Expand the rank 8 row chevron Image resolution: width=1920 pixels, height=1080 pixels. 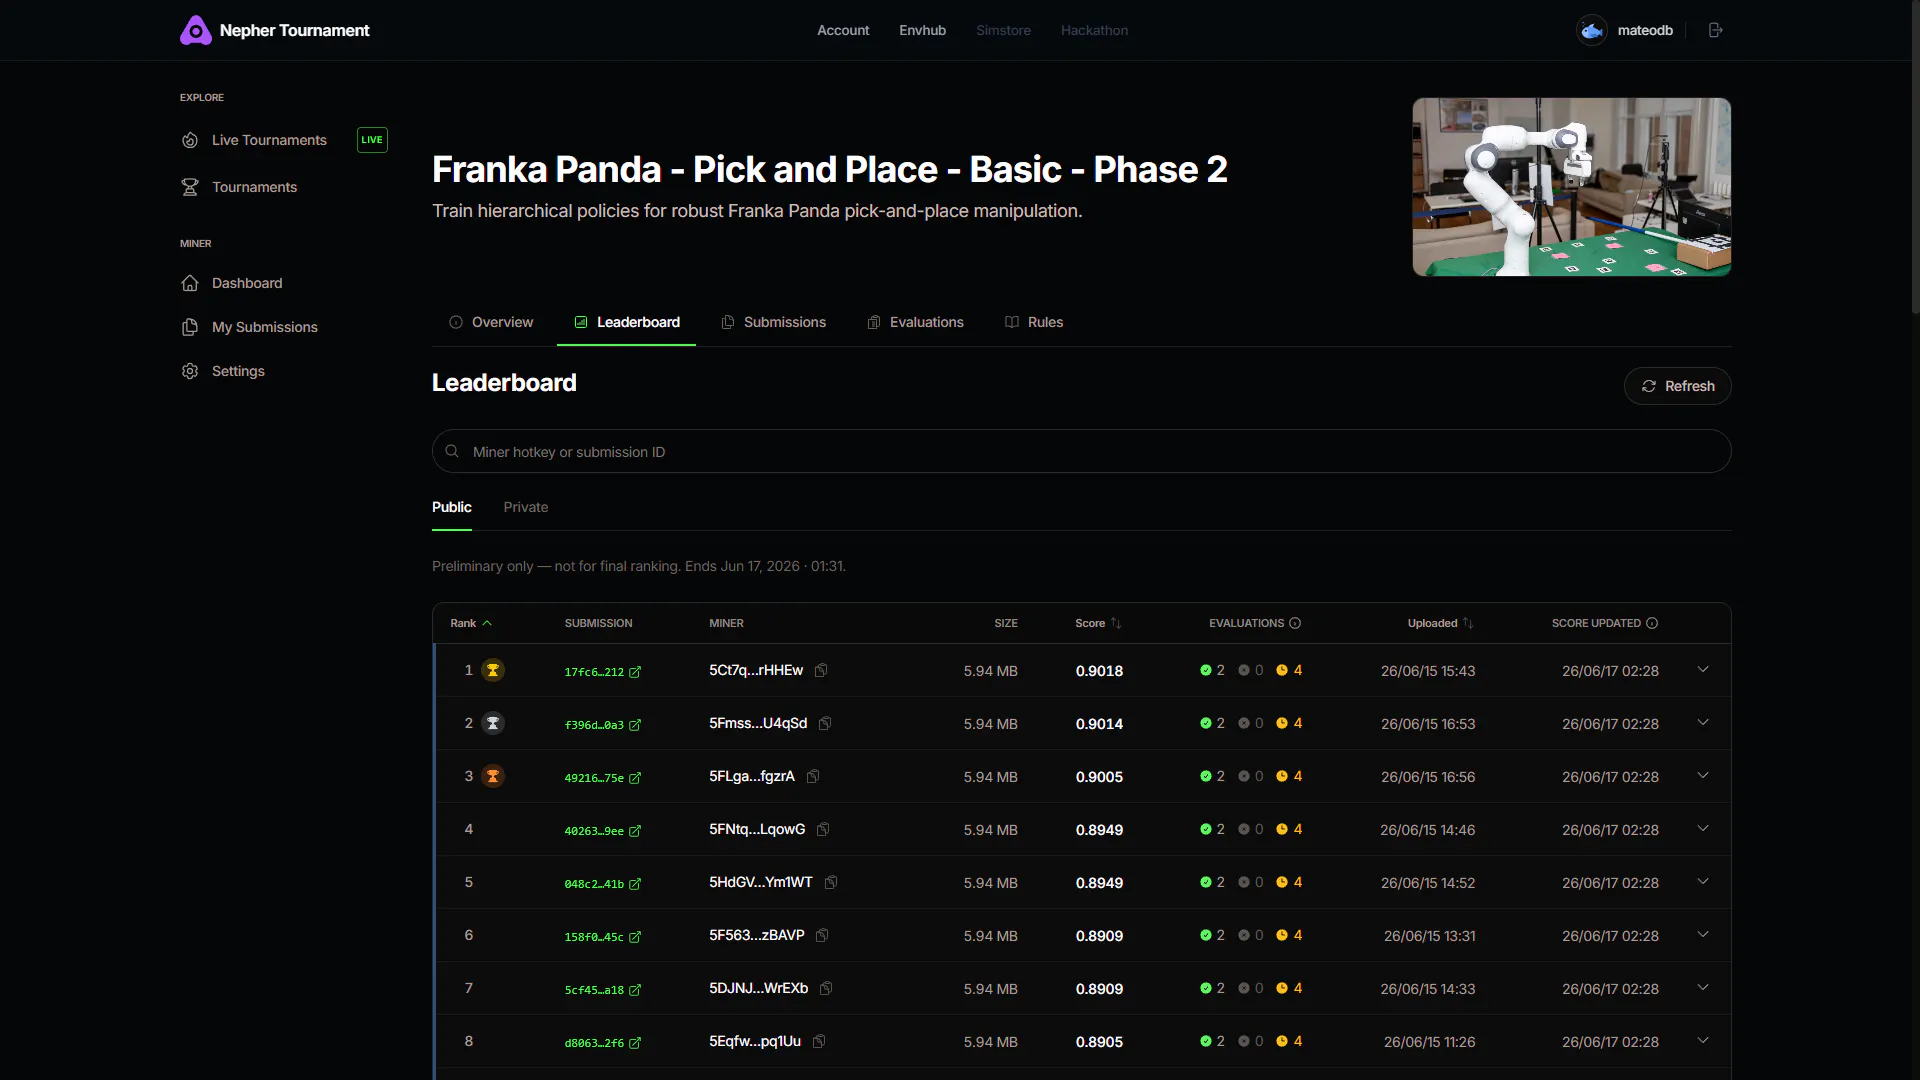(x=1703, y=1040)
